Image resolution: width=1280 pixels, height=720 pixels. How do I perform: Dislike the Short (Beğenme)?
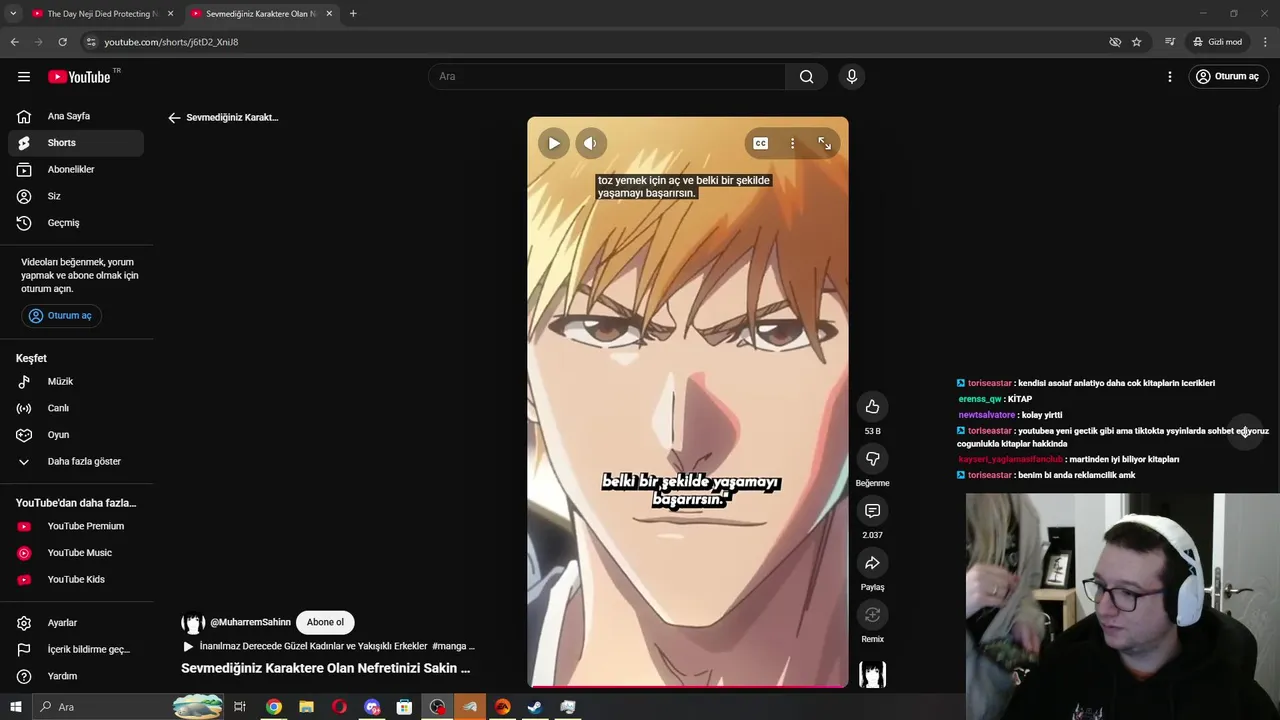tap(872, 458)
